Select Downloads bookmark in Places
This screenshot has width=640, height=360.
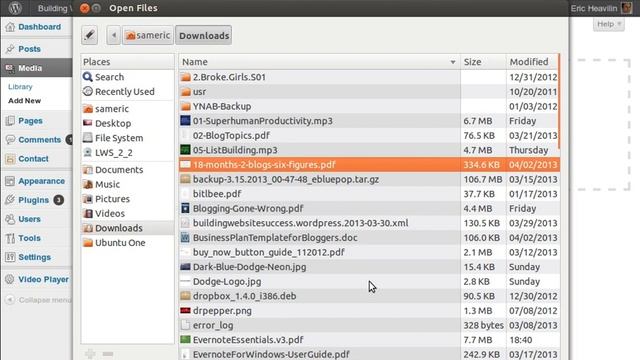127,228
